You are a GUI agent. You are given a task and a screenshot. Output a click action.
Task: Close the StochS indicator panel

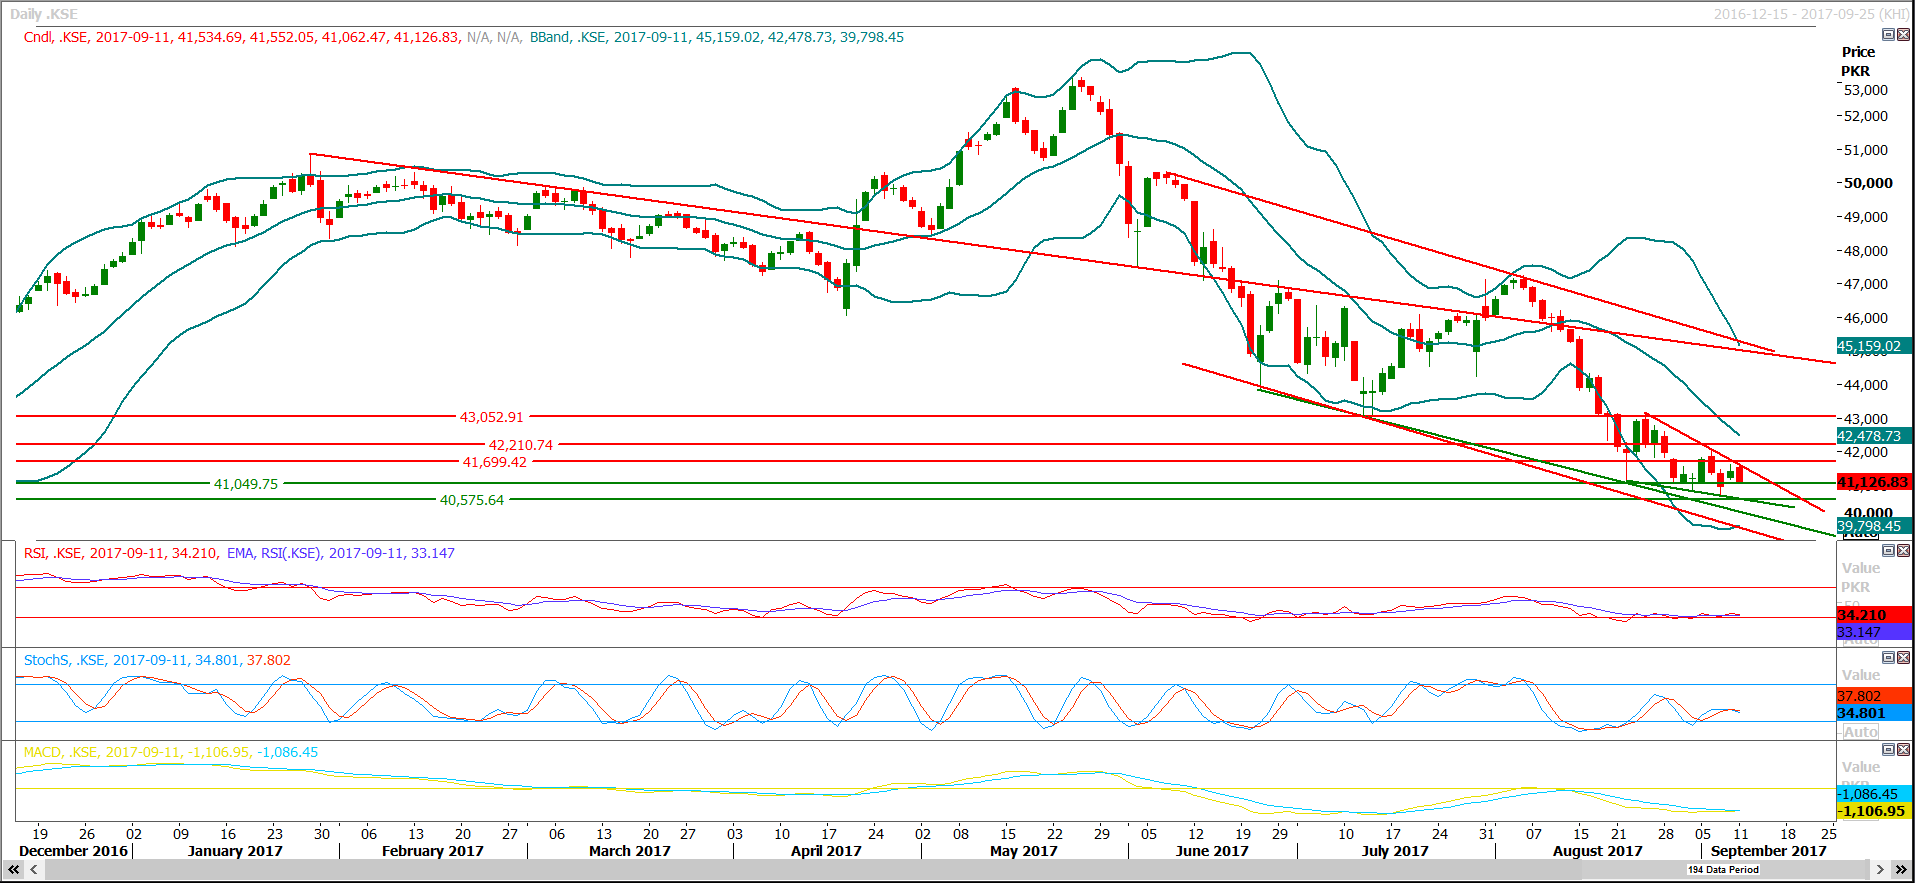tap(1903, 658)
